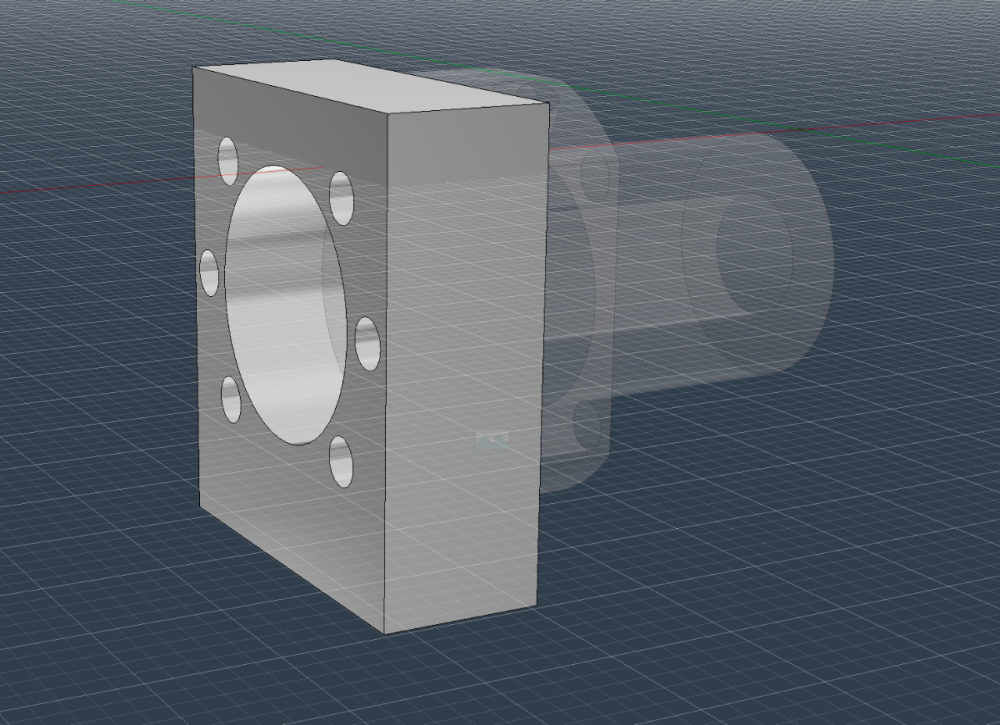1000x725 pixels.
Task: Select the top face of the solid block
Action: point(373,86)
